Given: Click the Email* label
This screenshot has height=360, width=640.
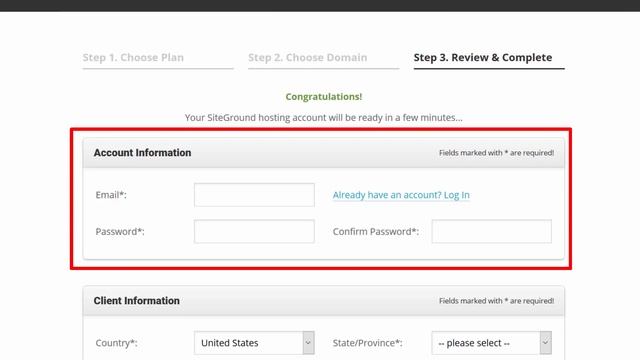Looking at the screenshot, I should click(x=111, y=195).
